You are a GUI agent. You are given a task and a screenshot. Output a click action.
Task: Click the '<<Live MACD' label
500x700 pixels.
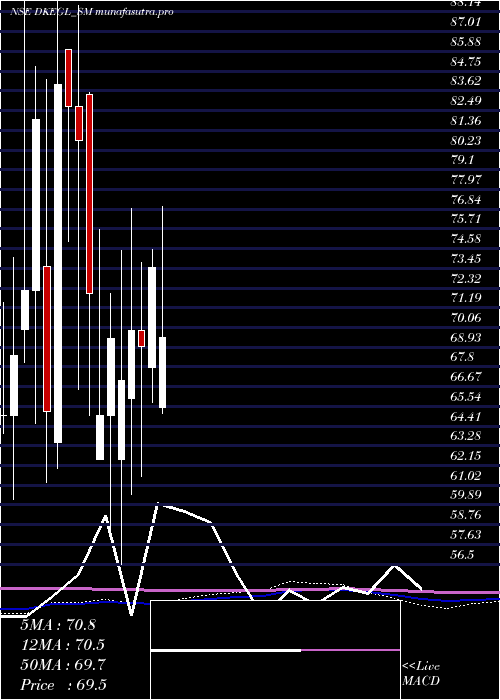(421, 673)
